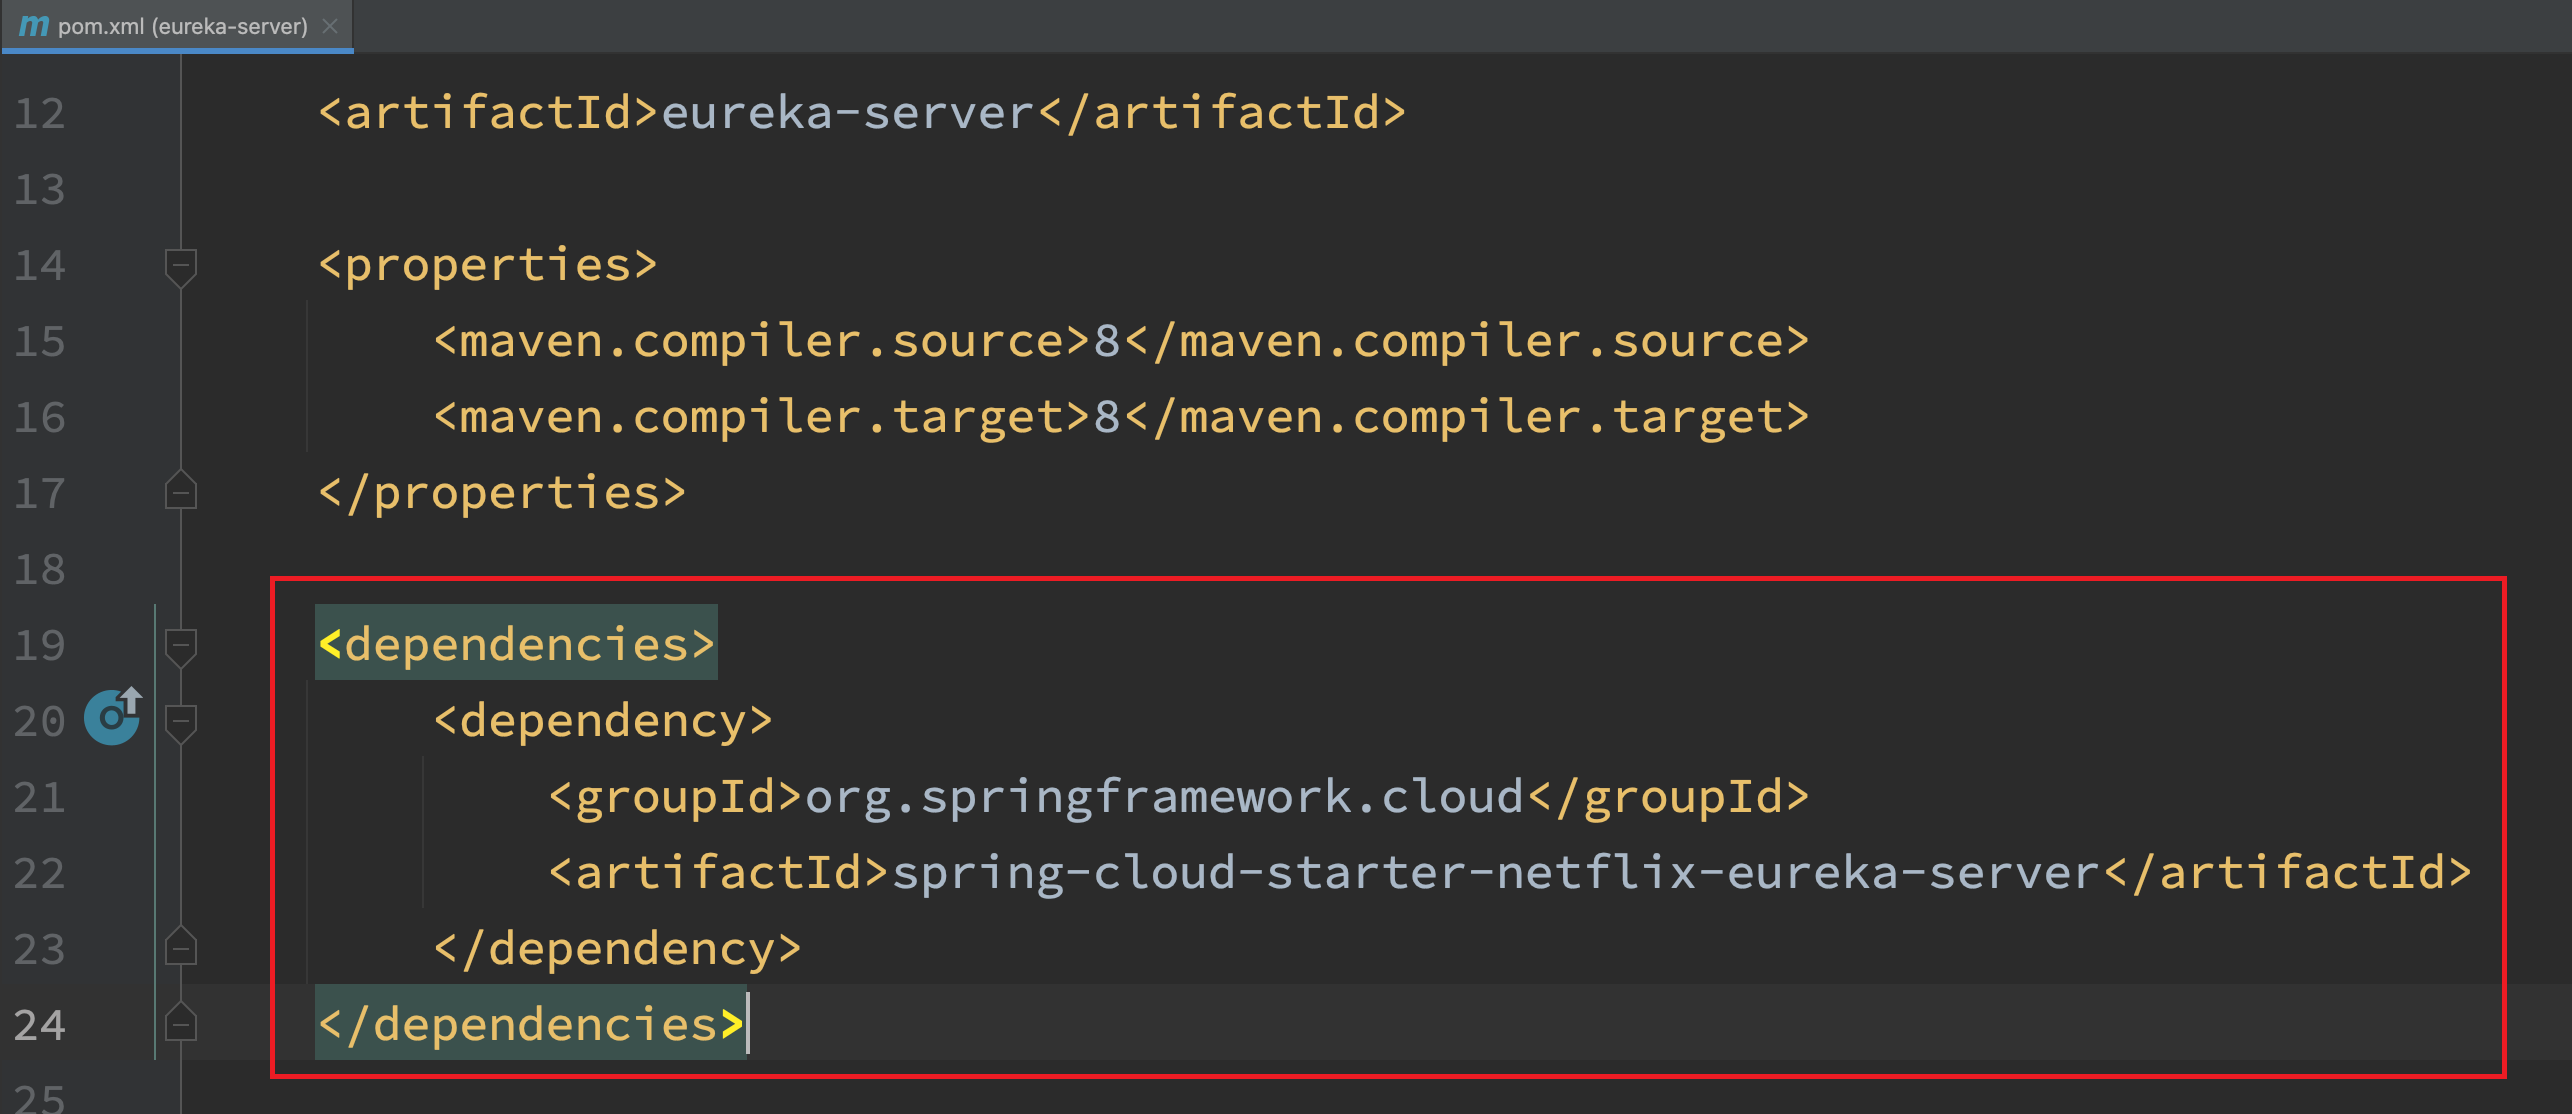Click line number 18 in gutter
The image size is (2572, 1114).
40,569
